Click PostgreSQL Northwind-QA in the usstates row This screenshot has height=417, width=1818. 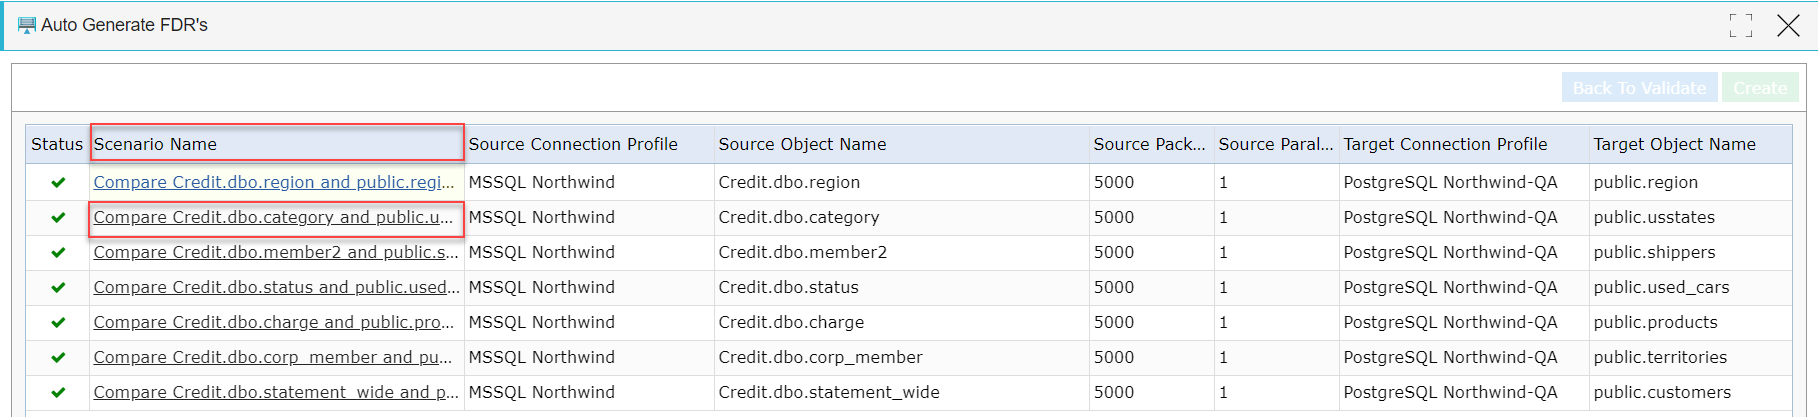1450,217
